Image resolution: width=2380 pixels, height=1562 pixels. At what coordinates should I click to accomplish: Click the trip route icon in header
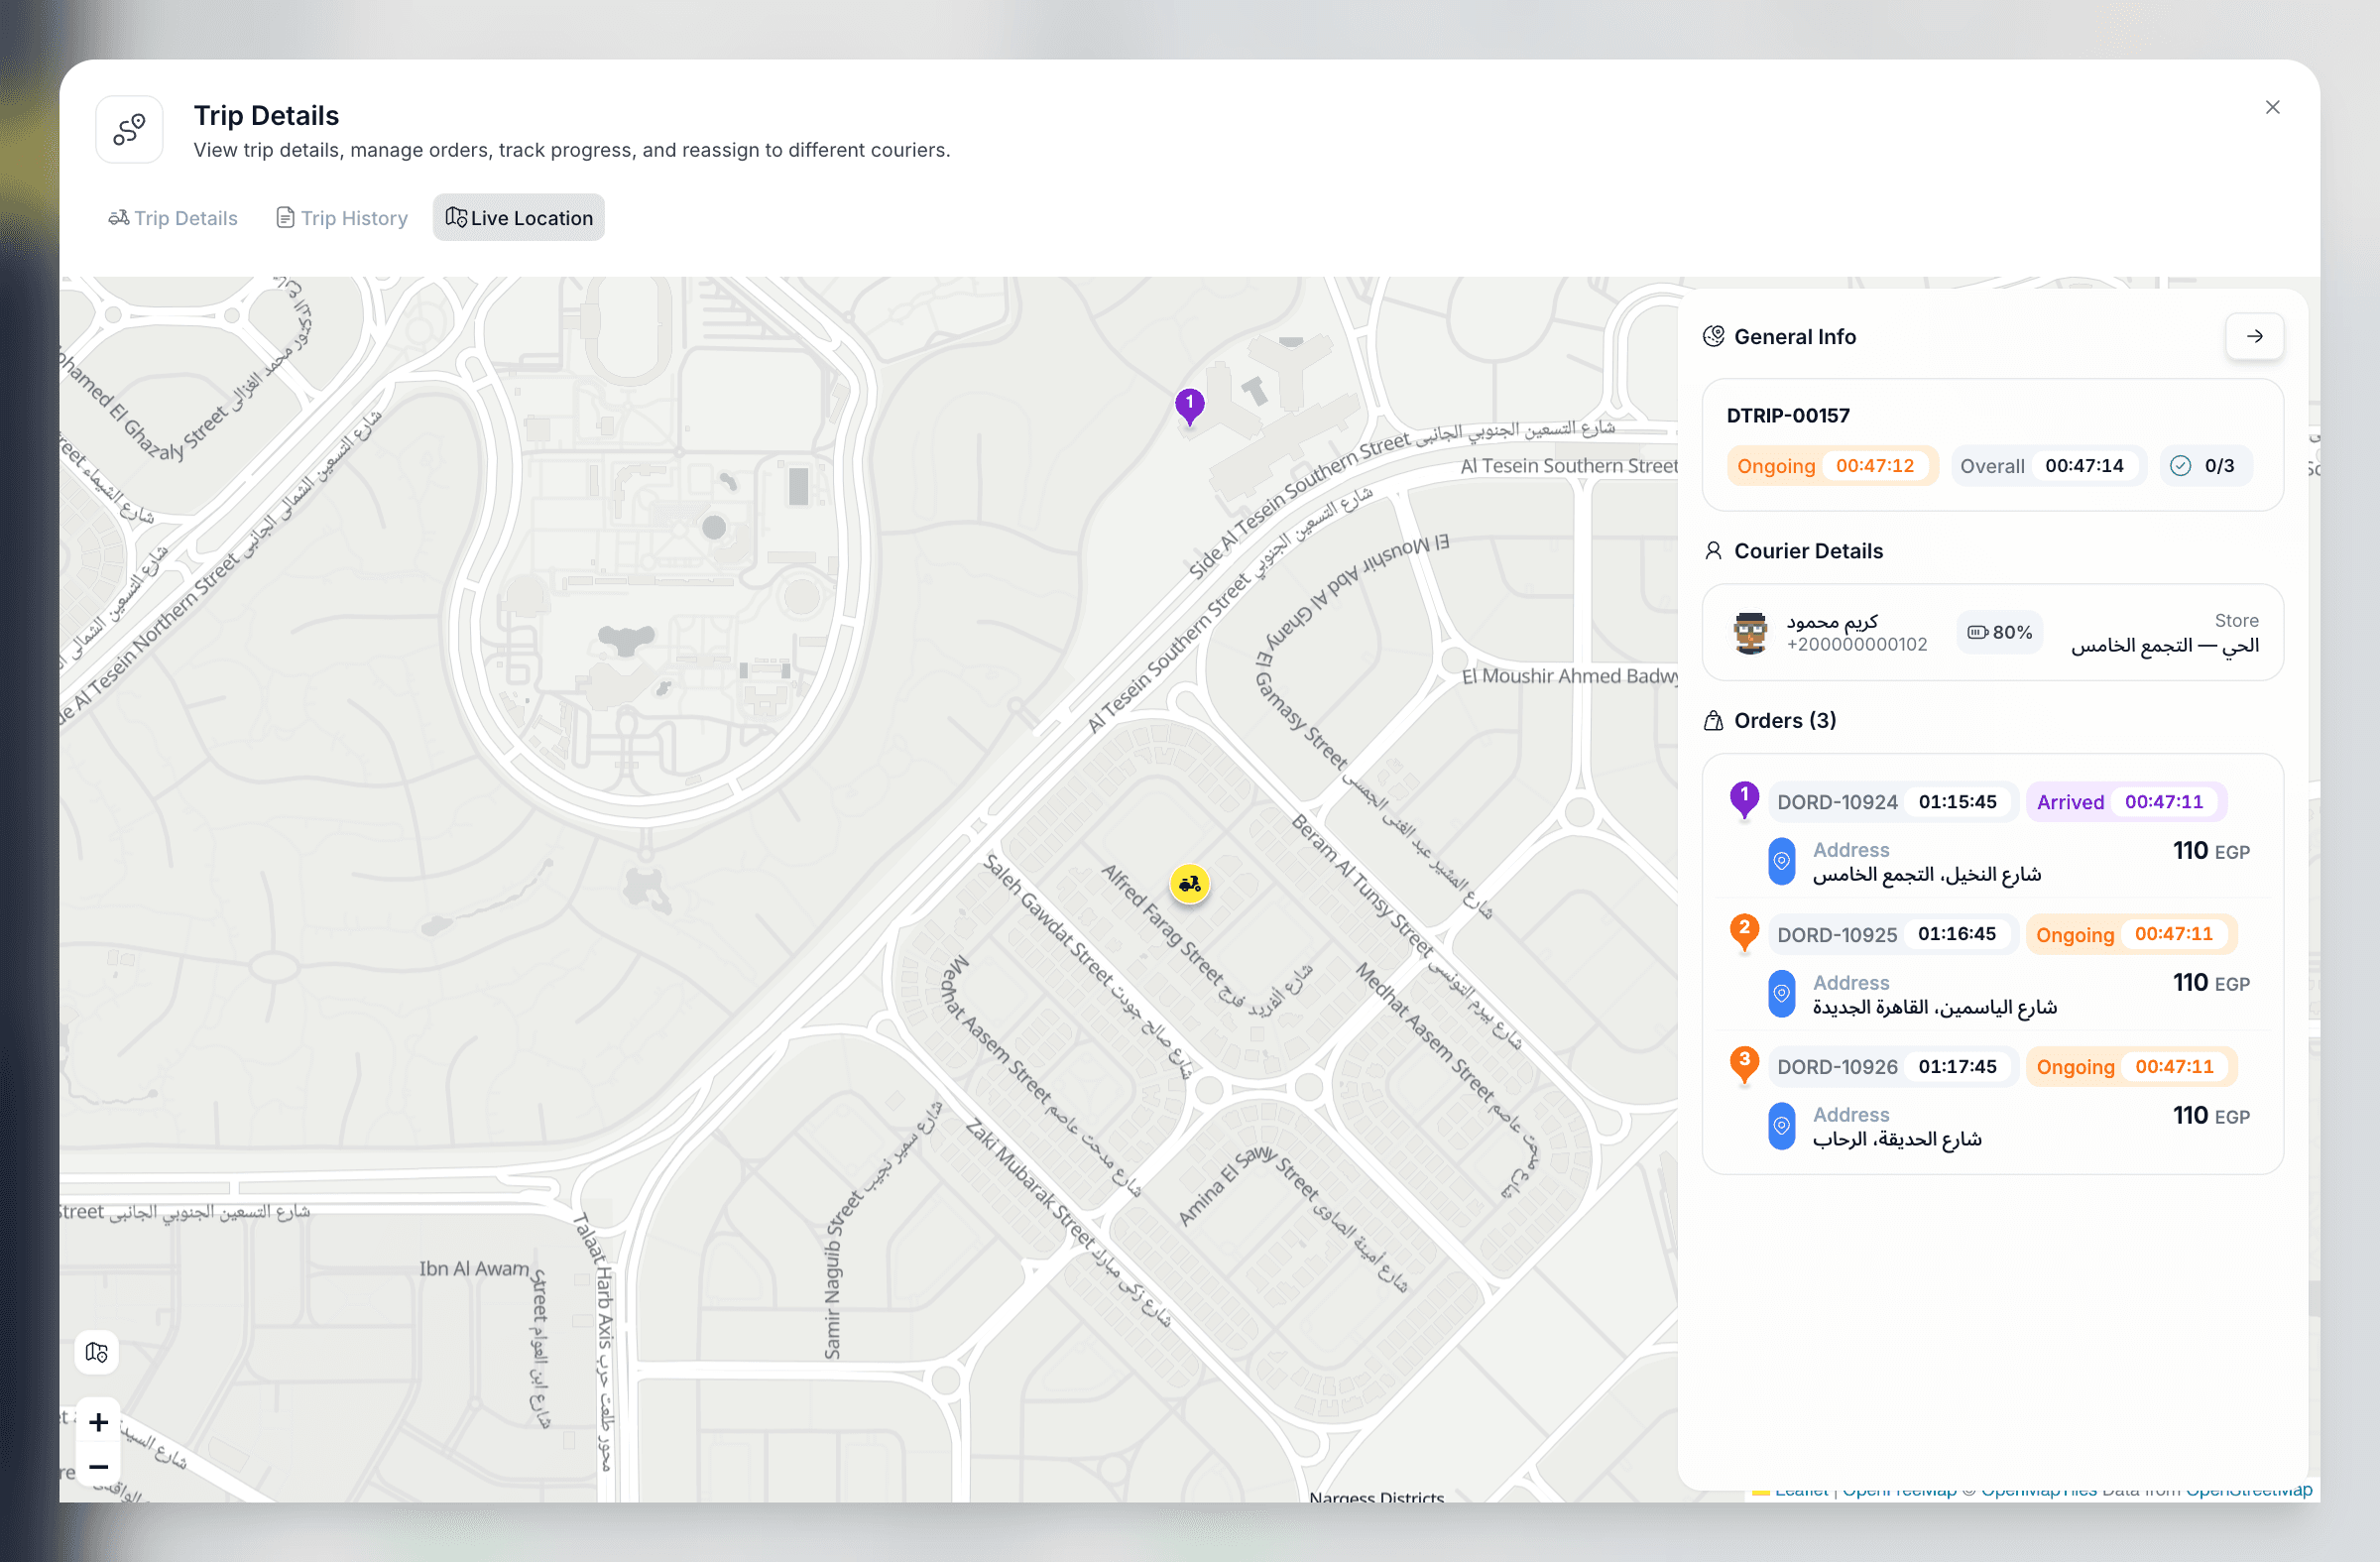(129, 130)
